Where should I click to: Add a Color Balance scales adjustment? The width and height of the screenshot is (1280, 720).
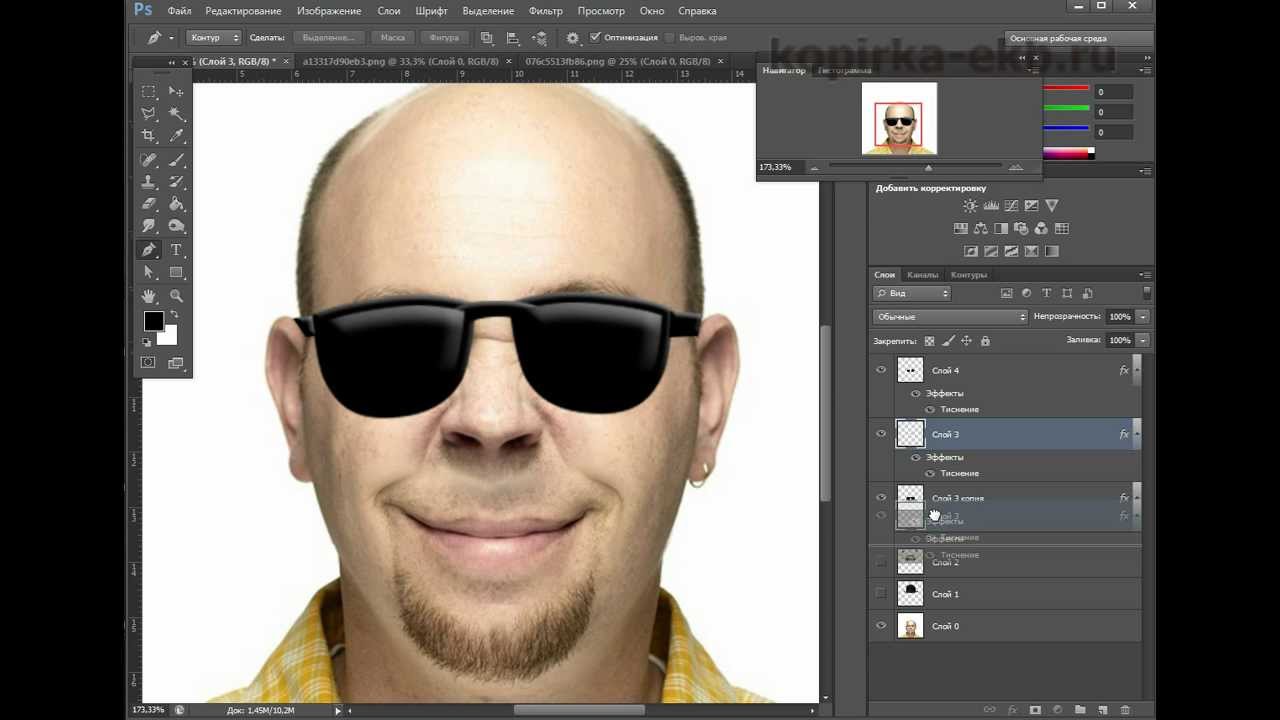click(x=980, y=229)
